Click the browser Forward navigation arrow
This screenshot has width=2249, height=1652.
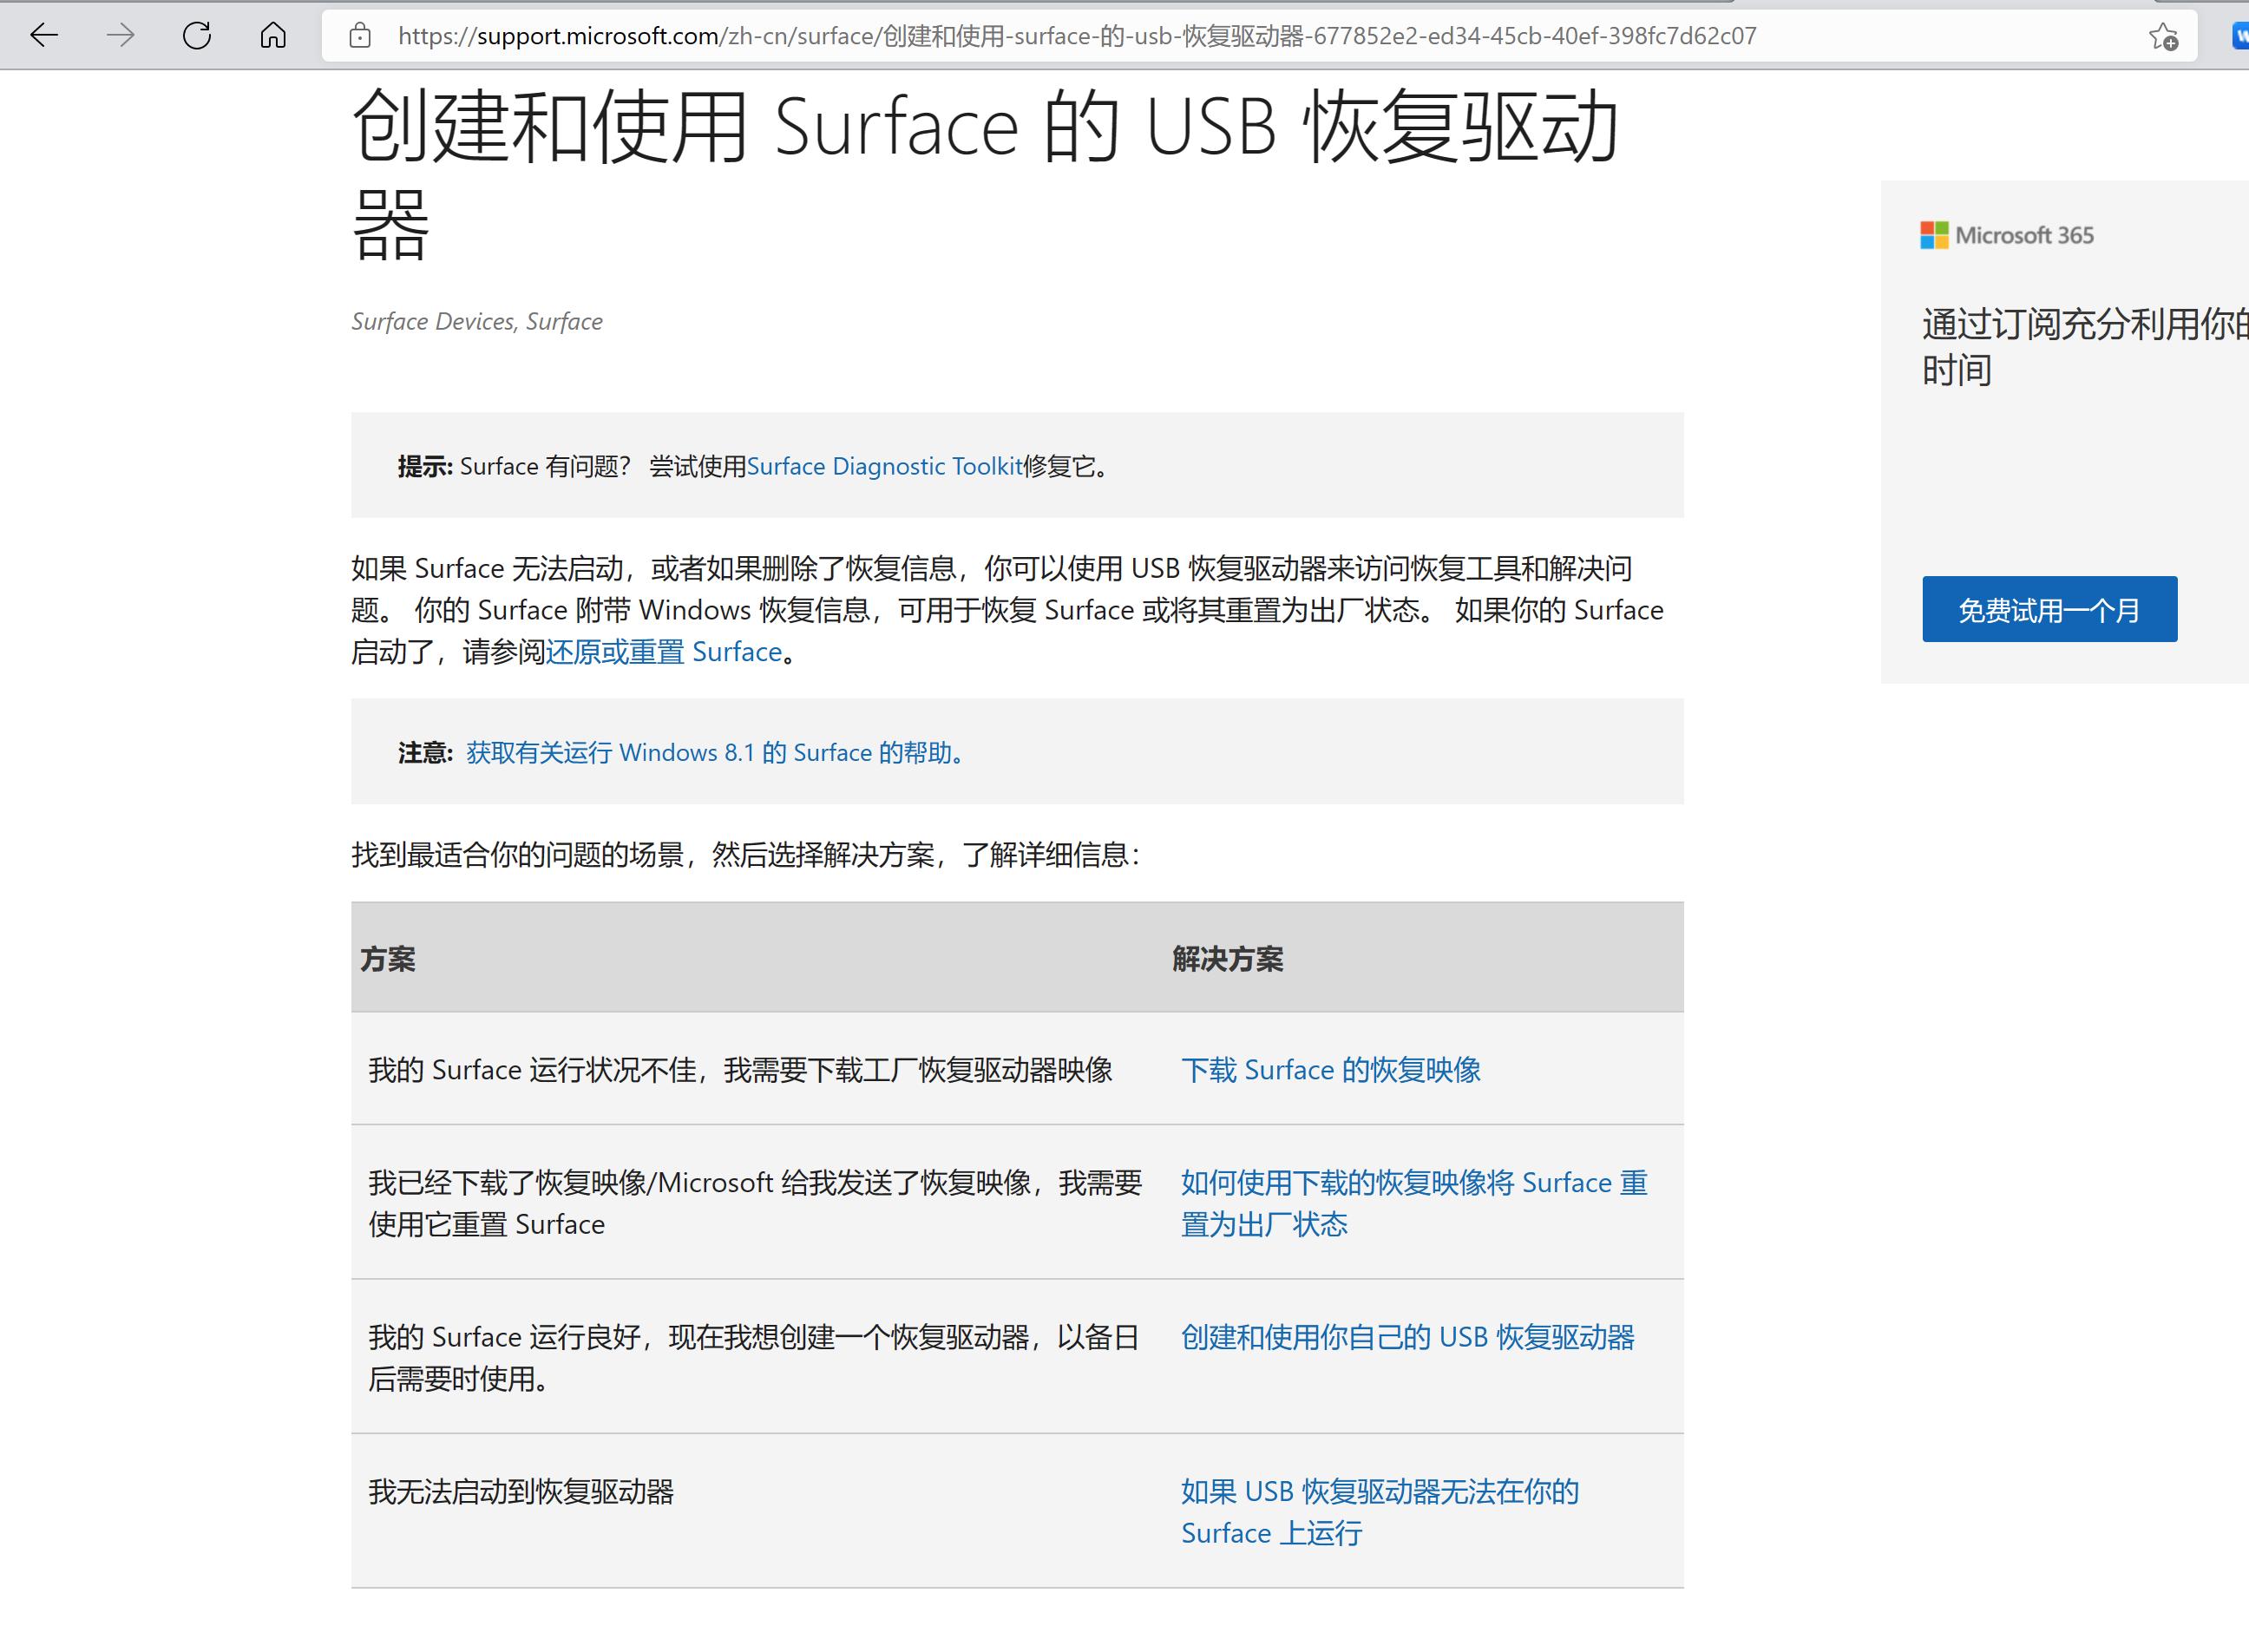coord(120,36)
